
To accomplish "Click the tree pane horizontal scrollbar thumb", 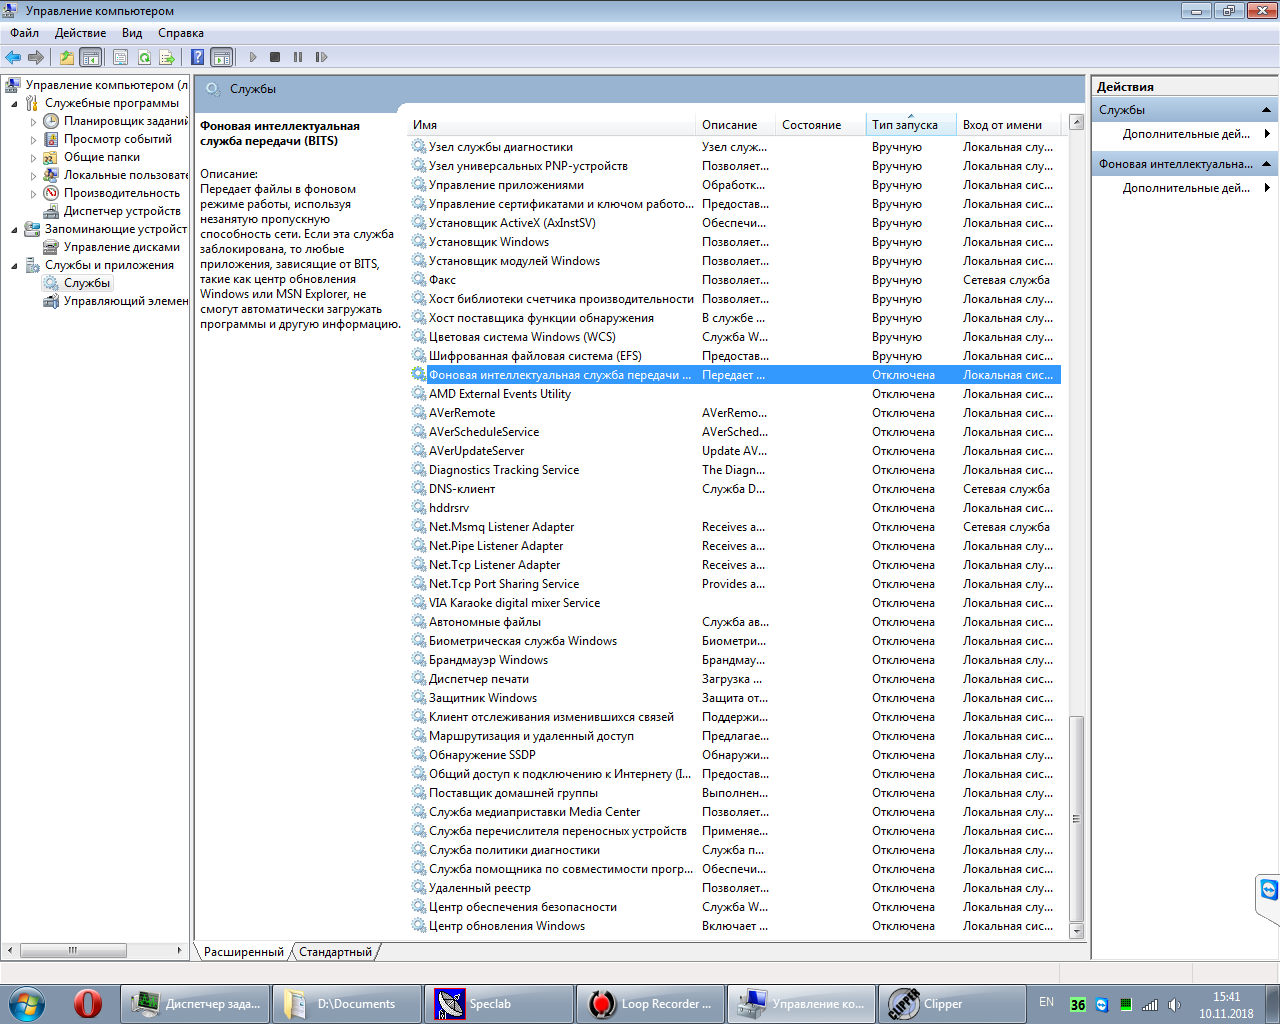I will pyautogui.click(x=73, y=950).
